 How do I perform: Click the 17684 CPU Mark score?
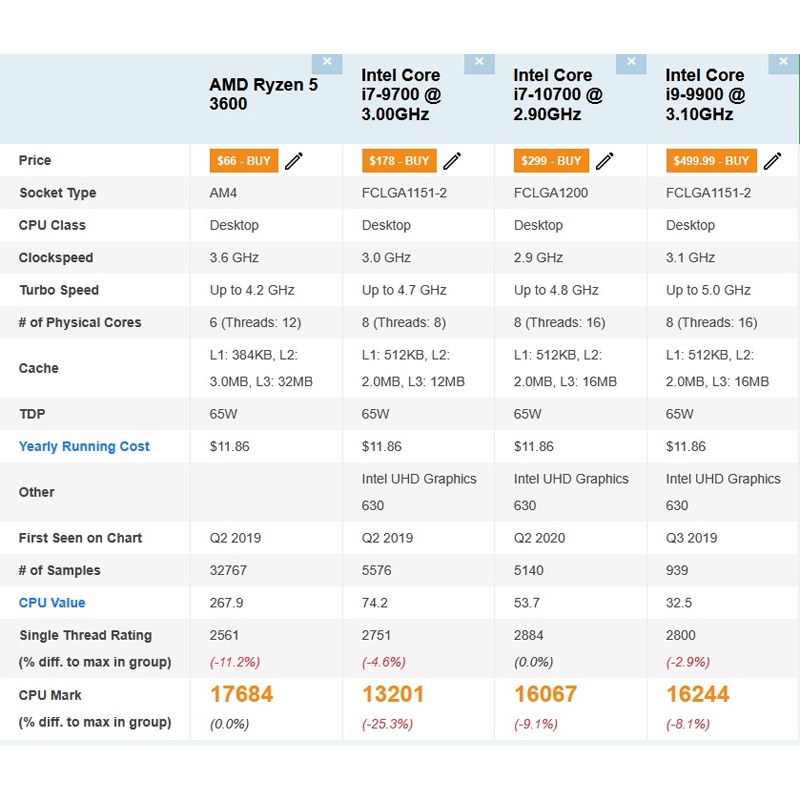click(241, 694)
